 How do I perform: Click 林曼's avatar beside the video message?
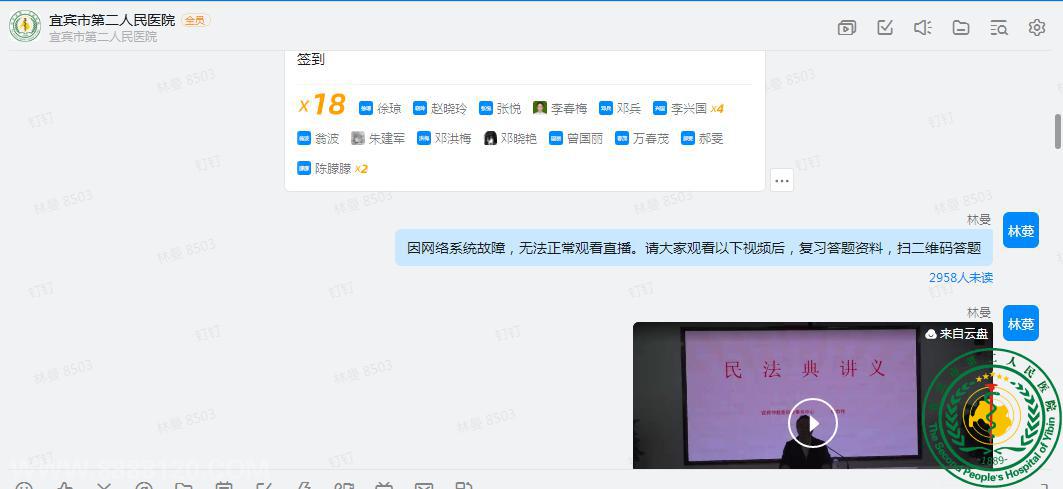(1021, 324)
